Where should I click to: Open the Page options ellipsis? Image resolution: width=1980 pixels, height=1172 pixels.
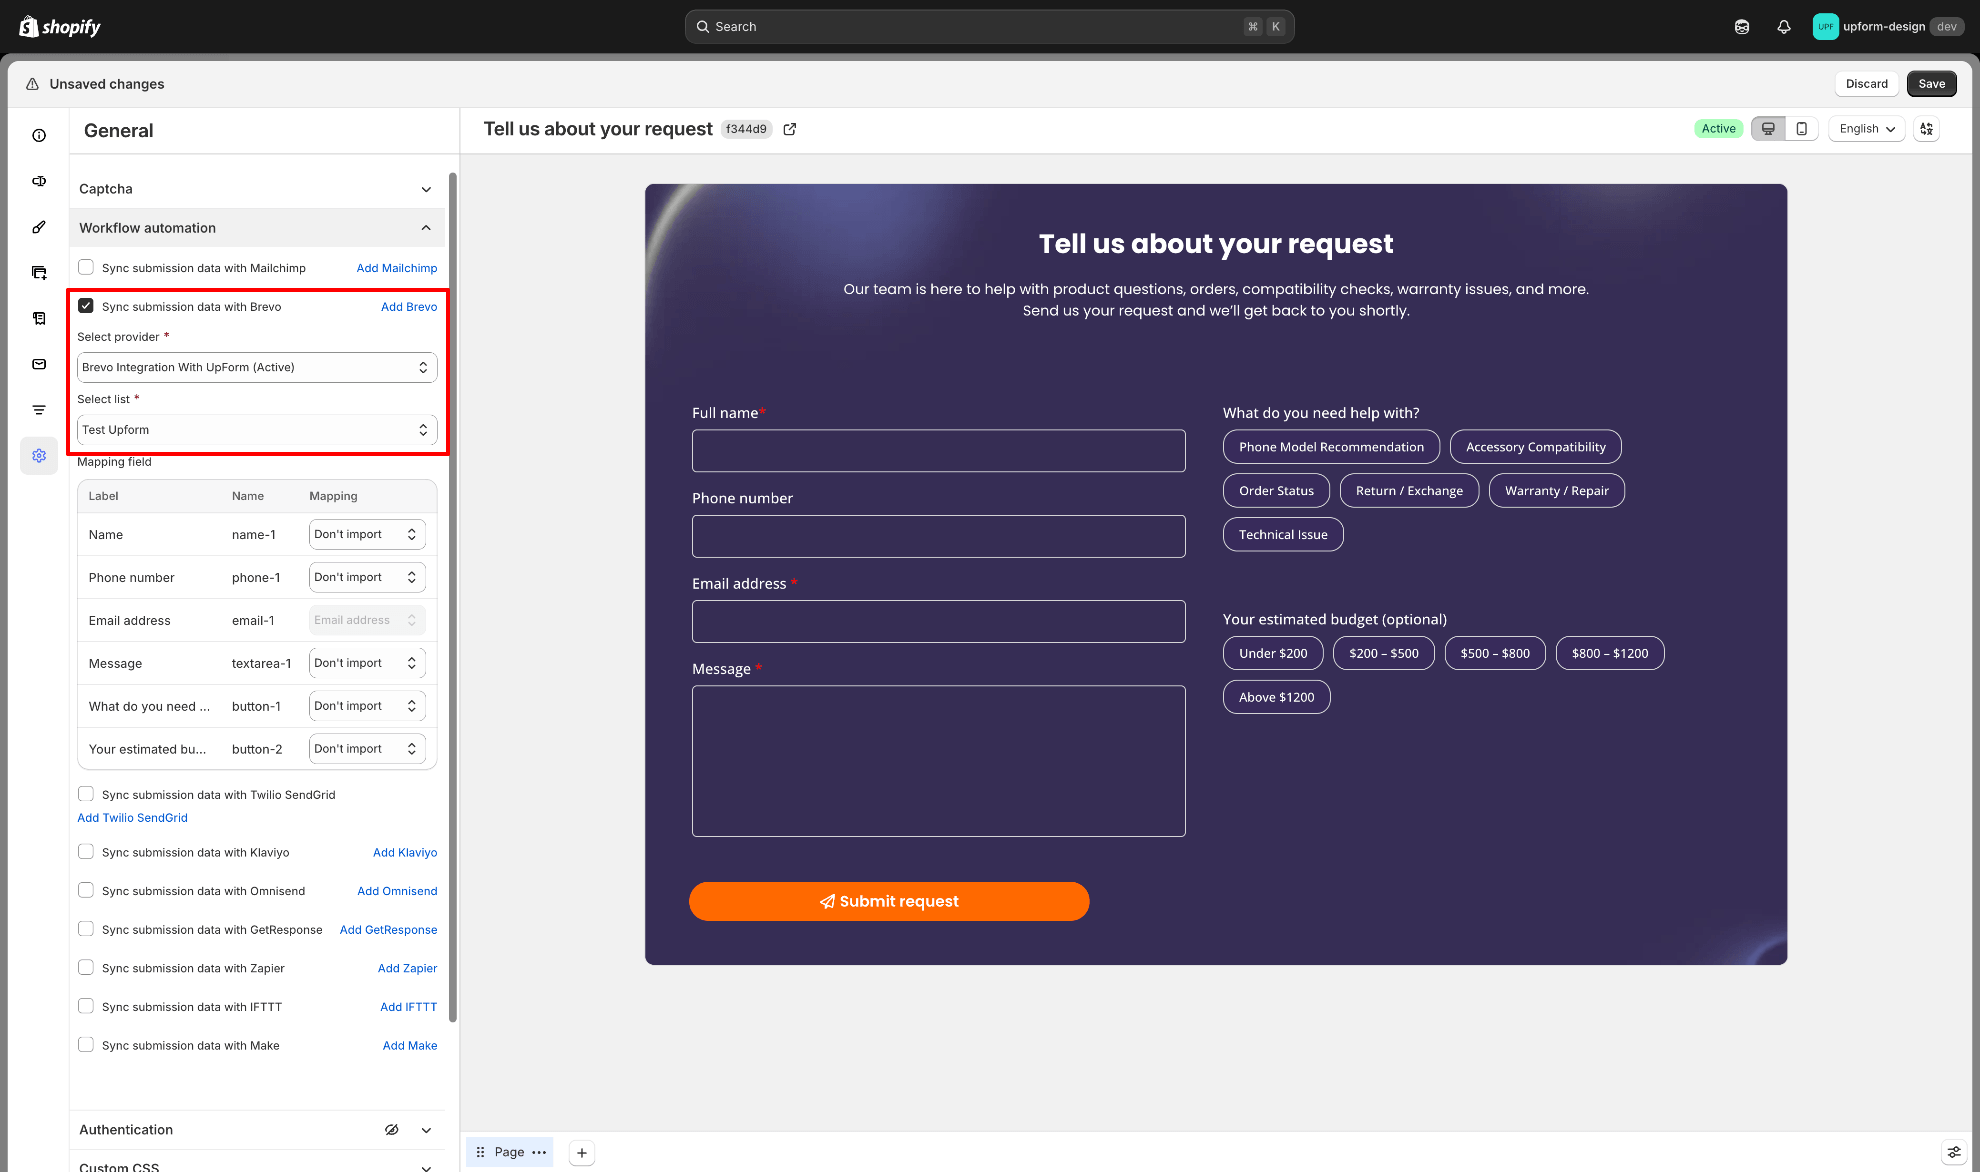click(539, 1152)
